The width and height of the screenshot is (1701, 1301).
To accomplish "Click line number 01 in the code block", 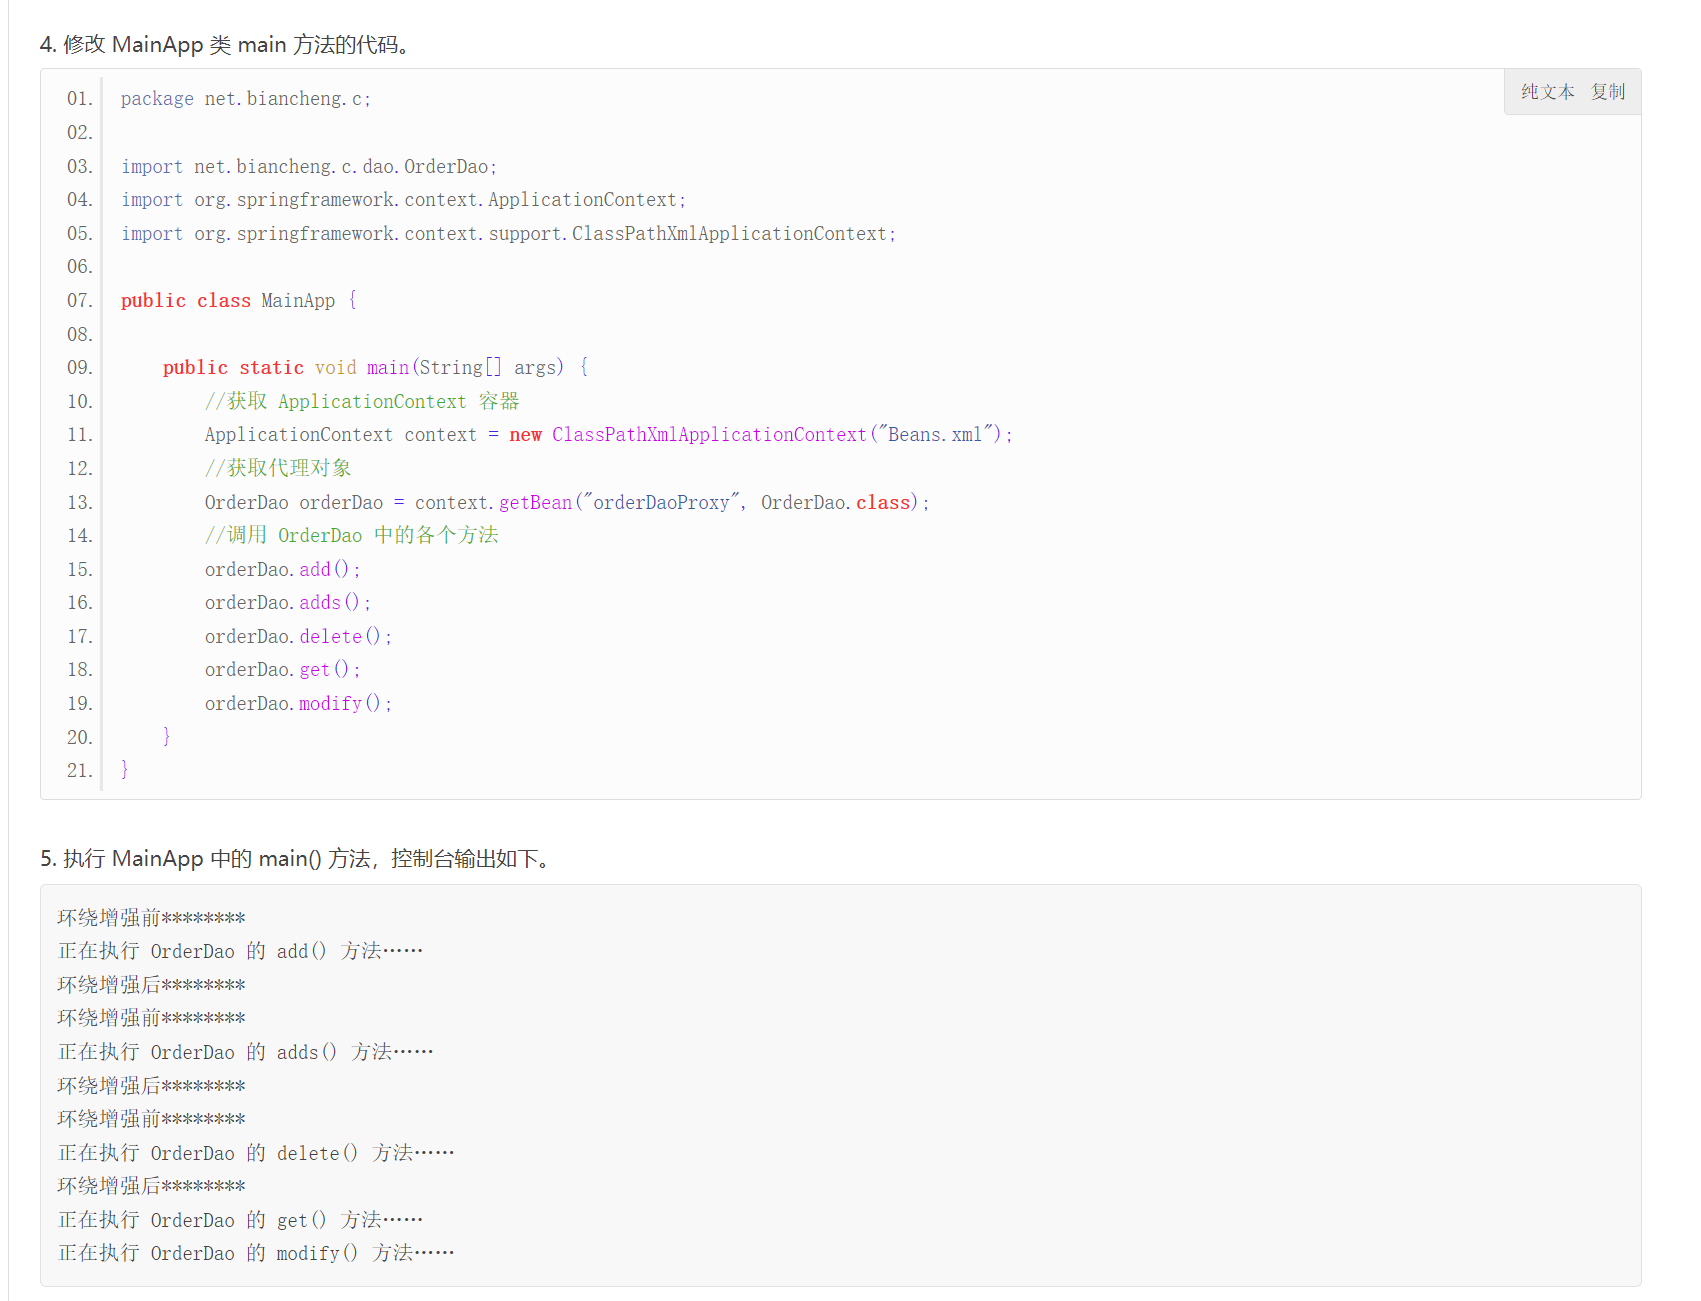I will [79, 99].
